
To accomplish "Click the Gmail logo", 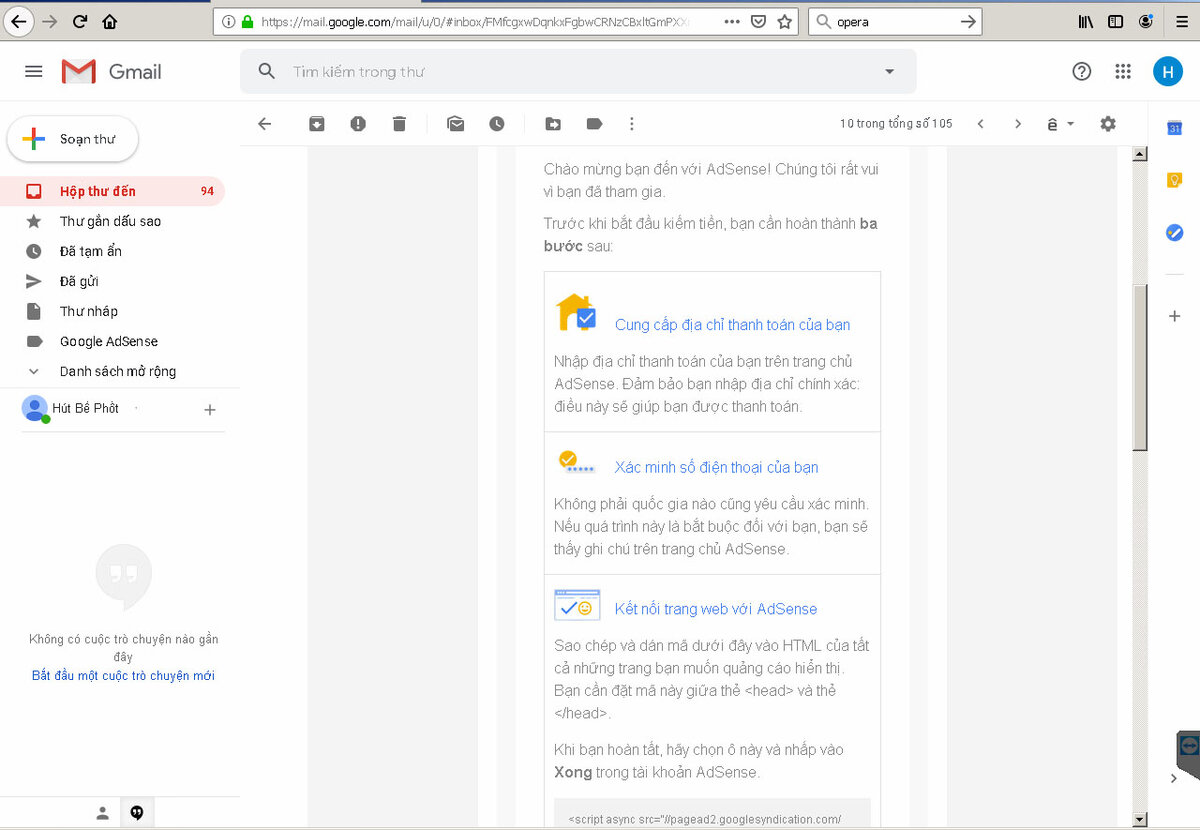I will point(111,71).
